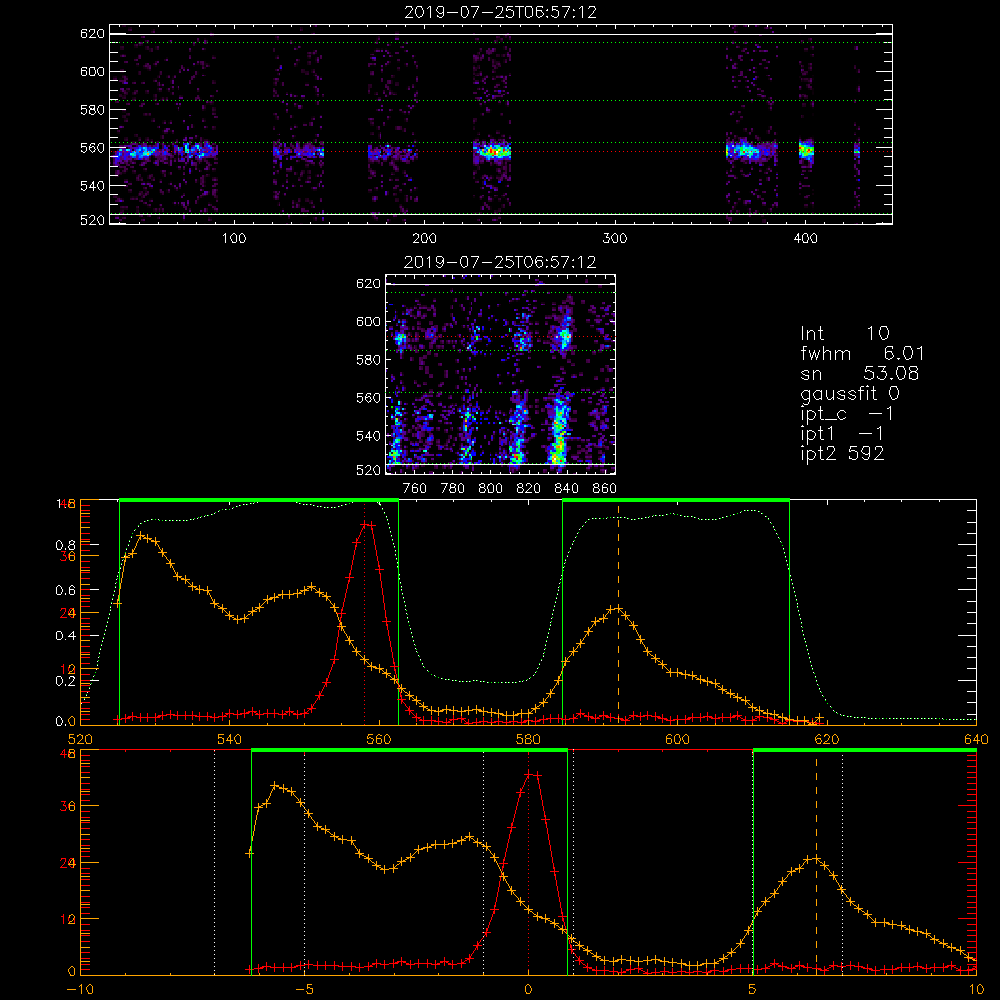Click y-axis label 0.2 of the profile plot
The height and width of the screenshot is (1000, 1000).
click(x=65, y=681)
